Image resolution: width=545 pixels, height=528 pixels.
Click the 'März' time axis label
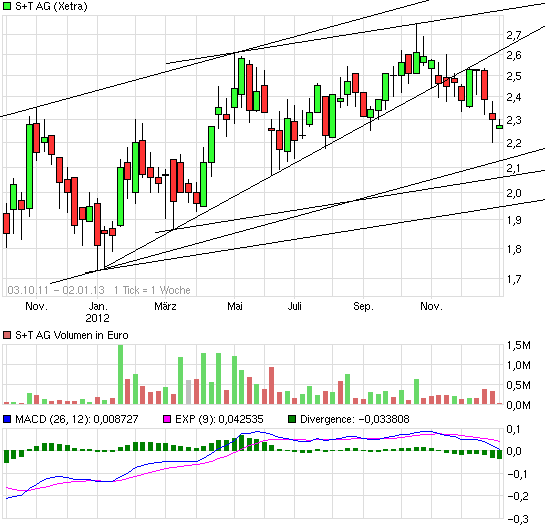point(165,306)
